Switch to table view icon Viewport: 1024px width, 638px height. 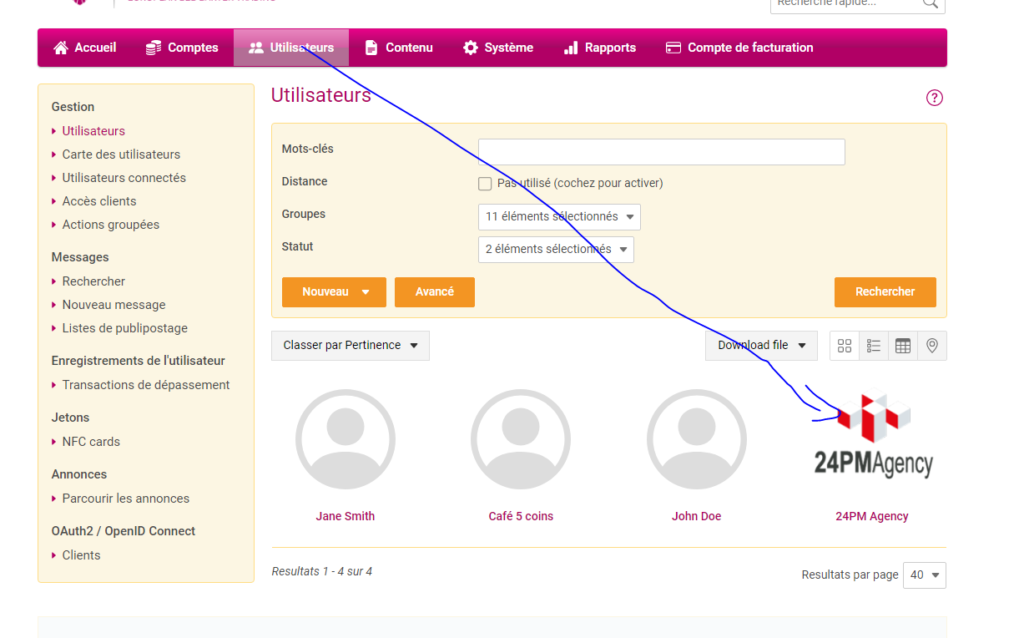(x=903, y=345)
